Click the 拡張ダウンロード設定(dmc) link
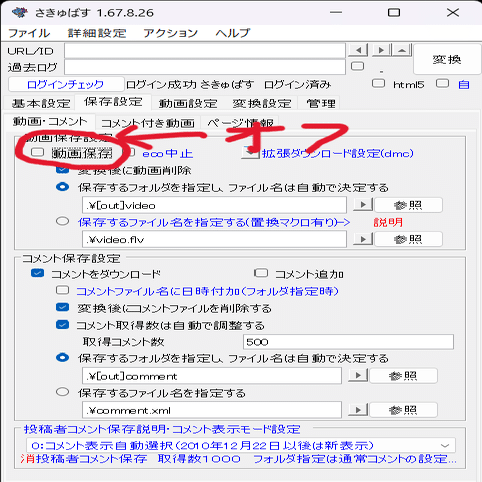The height and width of the screenshot is (482, 482). (x=337, y=153)
